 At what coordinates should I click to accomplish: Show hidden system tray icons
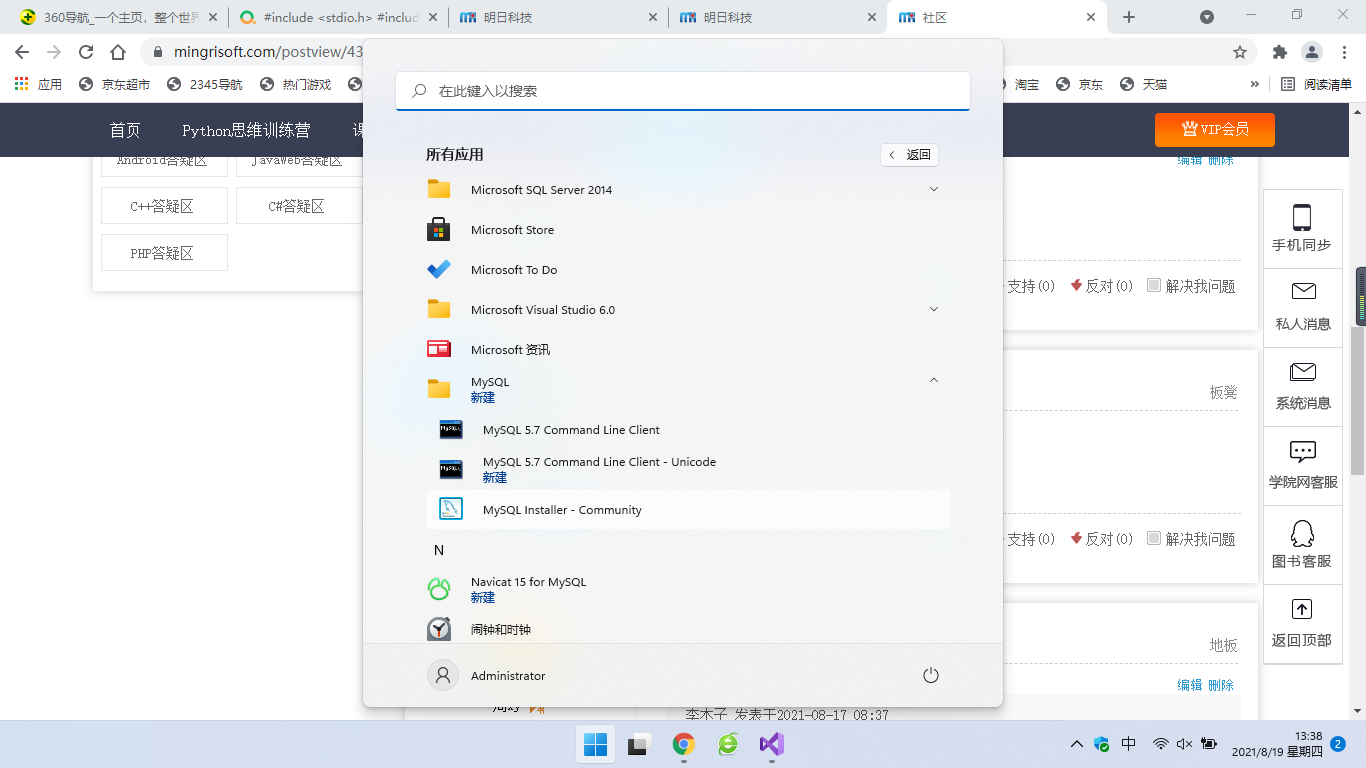tap(1077, 744)
